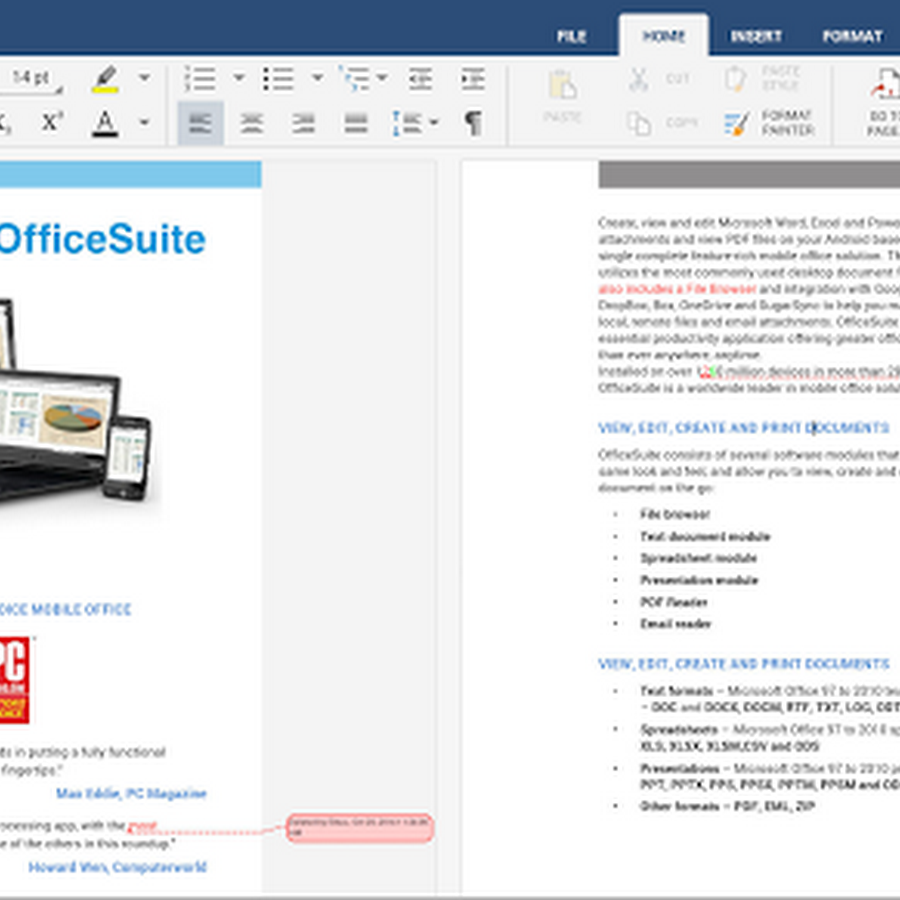
Task: Apply a multilevel list
Action: coord(355,79)
